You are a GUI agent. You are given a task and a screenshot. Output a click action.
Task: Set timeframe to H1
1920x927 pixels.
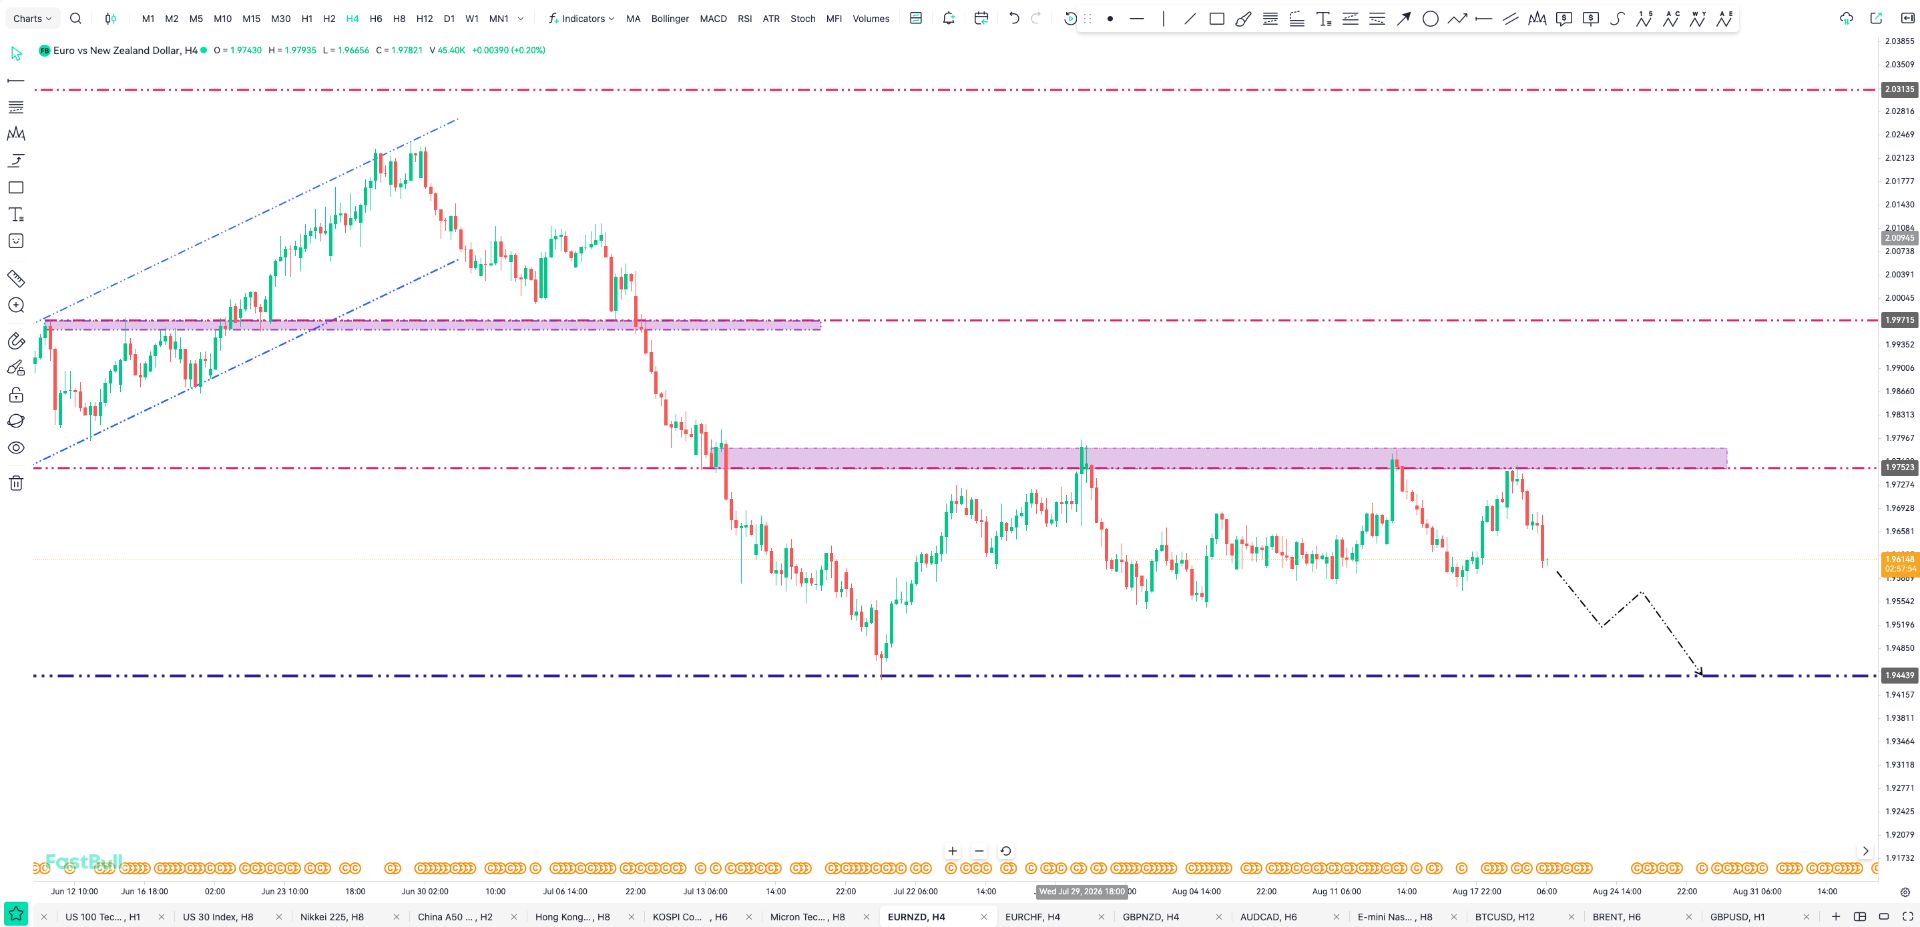pyautogui.click(x=307, y=18)
